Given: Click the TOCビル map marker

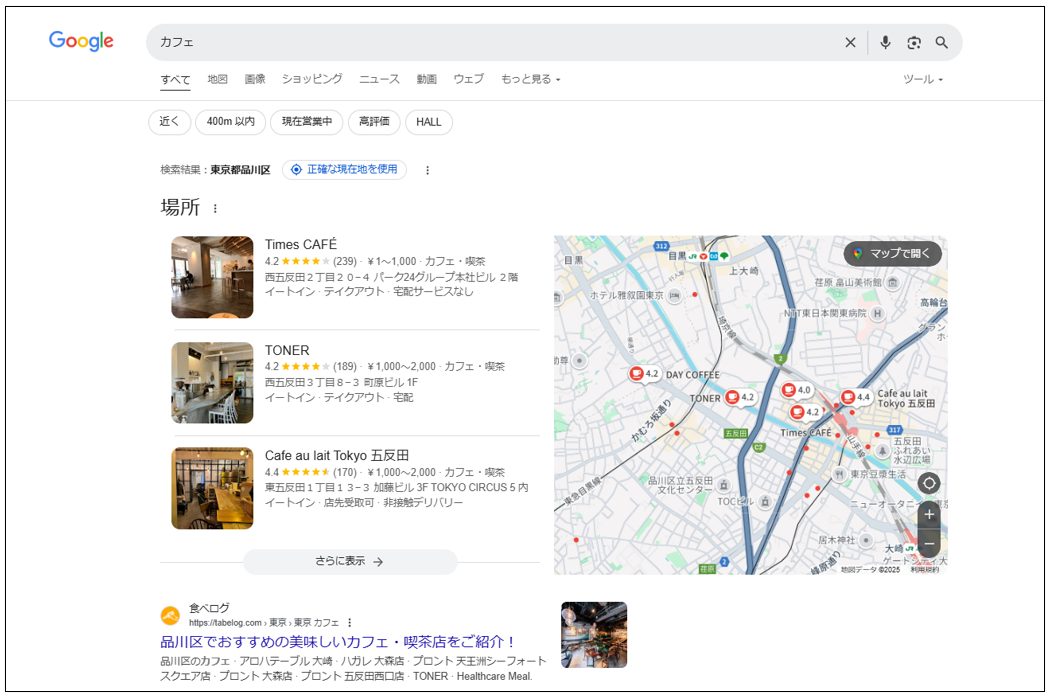Looking at the screenshot, I should pos(765,501).
